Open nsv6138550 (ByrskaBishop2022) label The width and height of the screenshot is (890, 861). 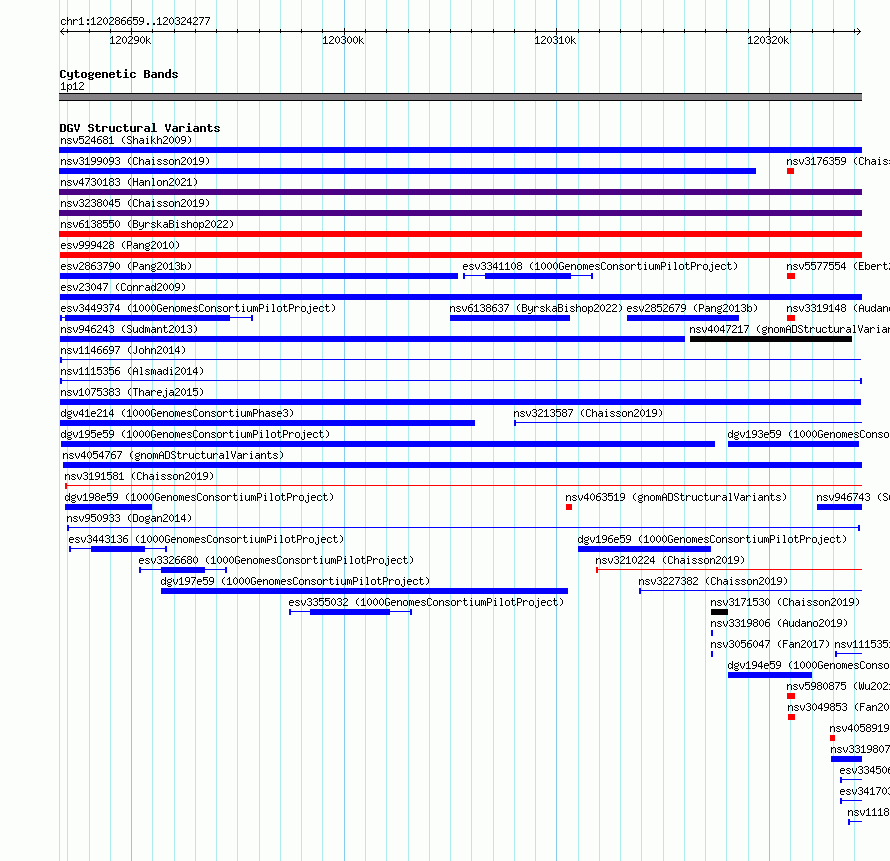147,224
